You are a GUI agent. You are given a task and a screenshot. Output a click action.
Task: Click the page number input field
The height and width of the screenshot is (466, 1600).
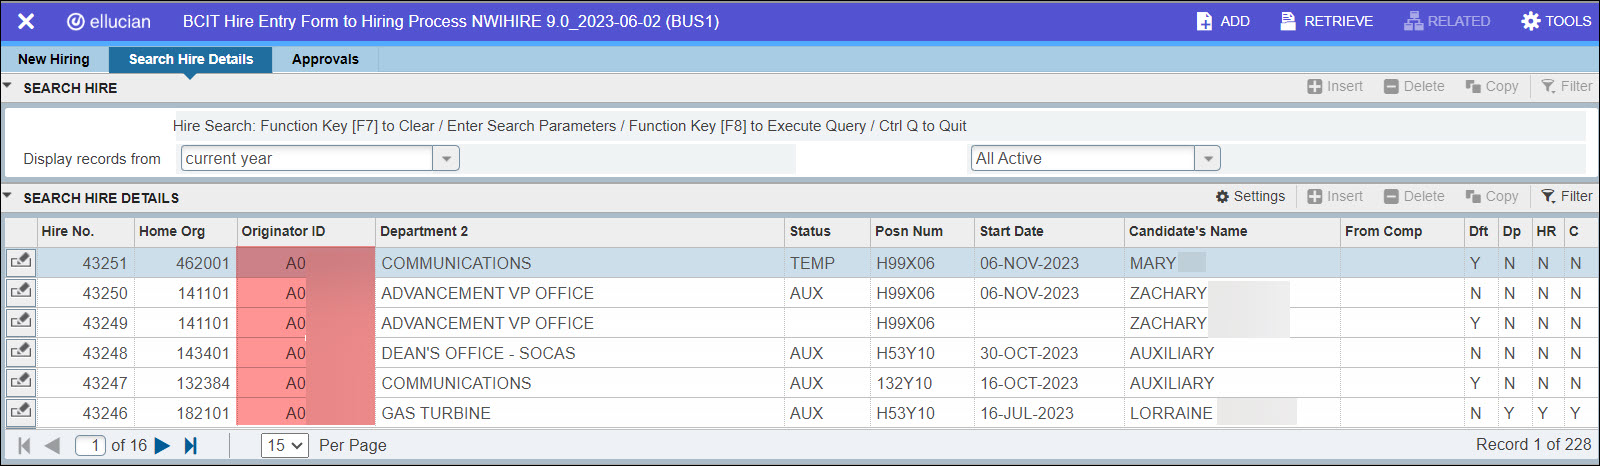[x=91, y=446]
